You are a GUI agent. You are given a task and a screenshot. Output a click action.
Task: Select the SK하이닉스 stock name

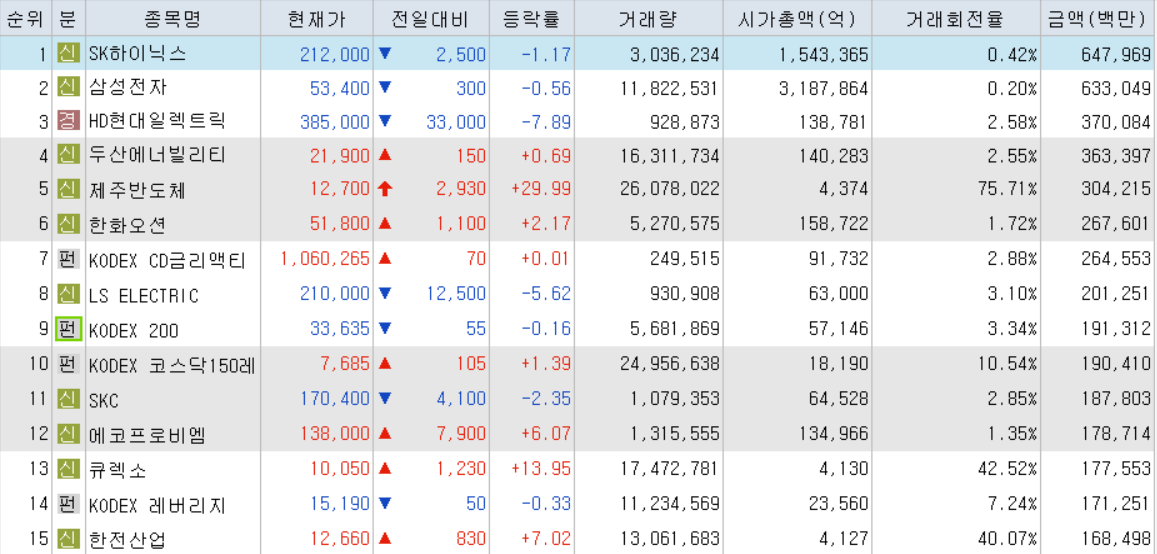click(x=137, y=55)
